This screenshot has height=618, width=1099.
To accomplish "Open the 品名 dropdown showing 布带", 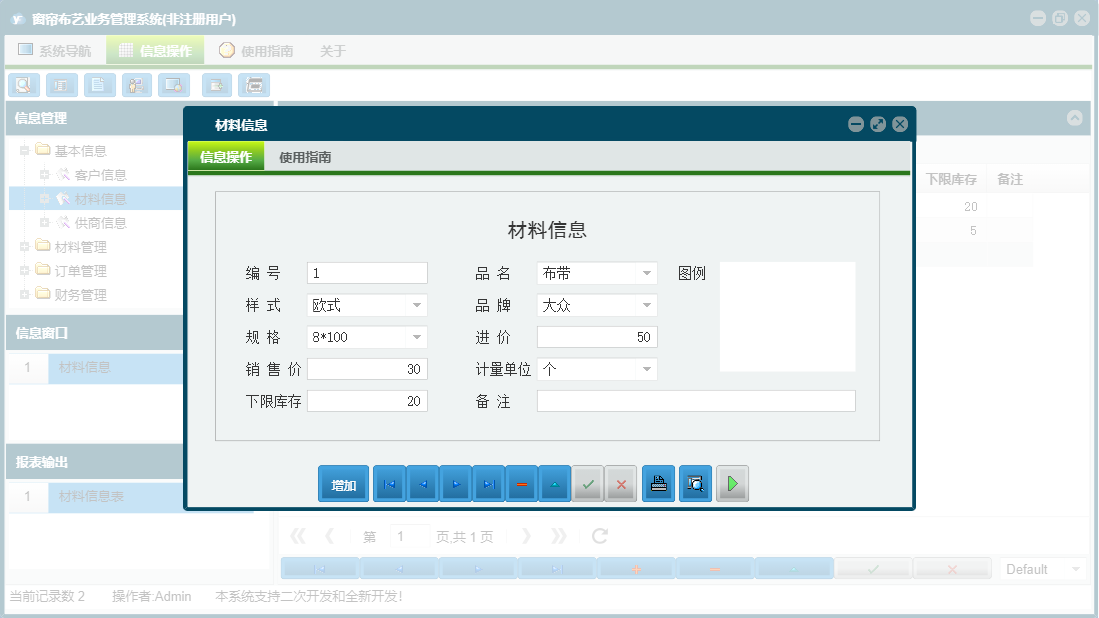I will pos(647,273).
